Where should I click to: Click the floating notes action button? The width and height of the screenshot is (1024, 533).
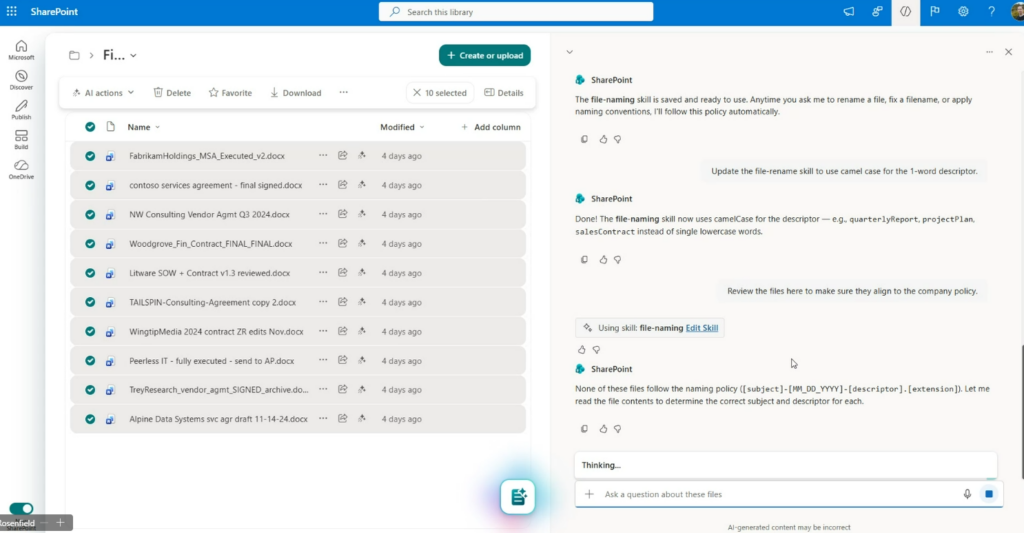coord(518,496)
